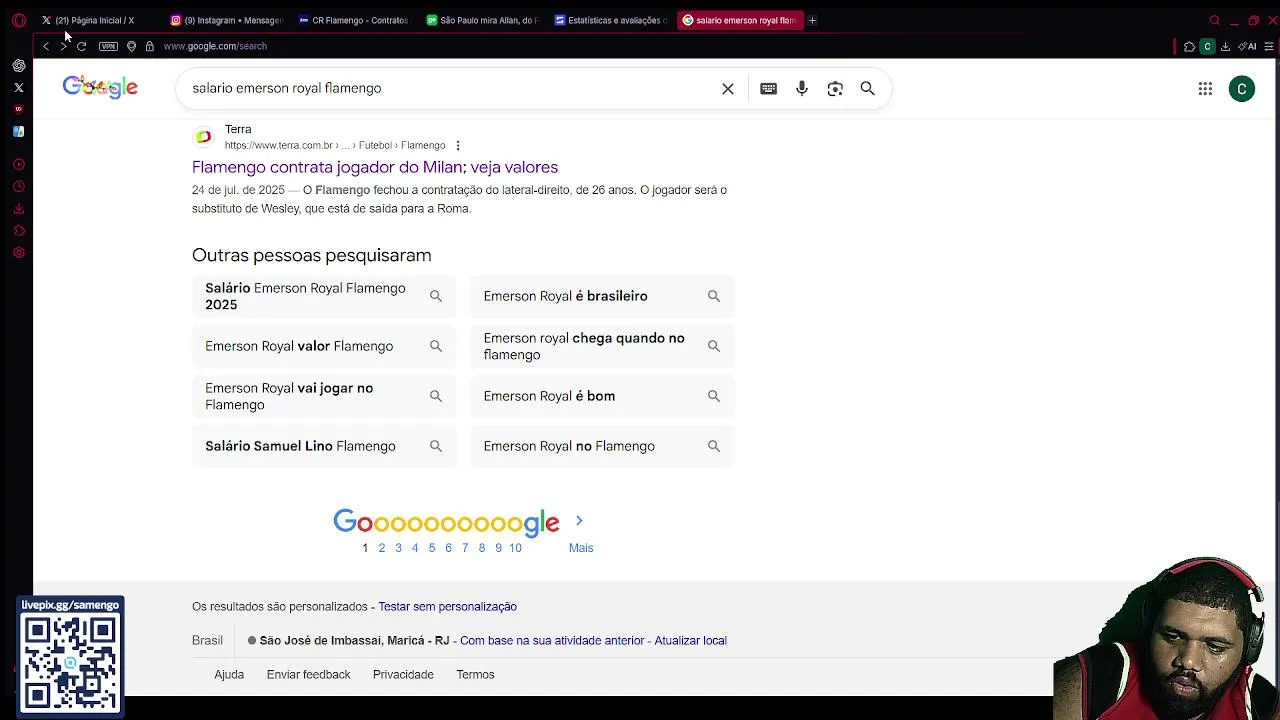Start voice search with microphone icon
1280x720 pixels.
pyautogui.click(x=802, y=89)
